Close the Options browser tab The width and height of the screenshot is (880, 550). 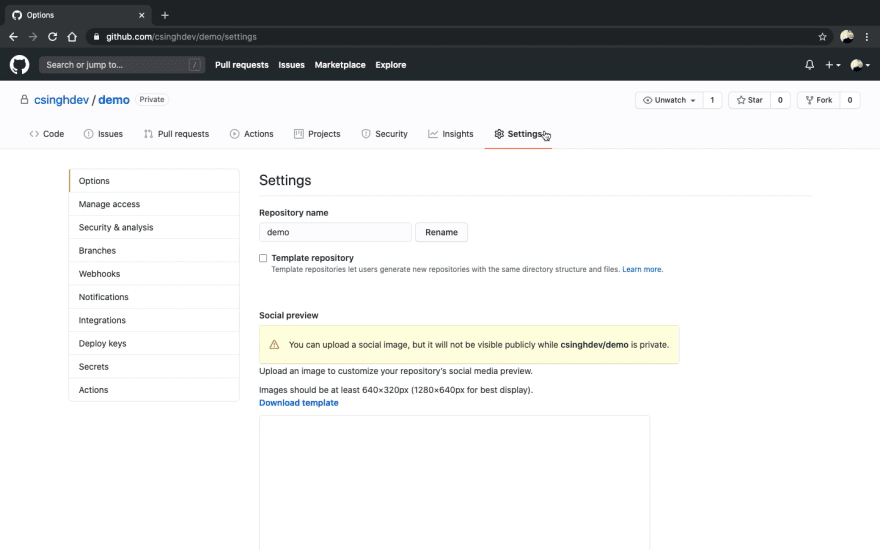click(x=141, y=15)
